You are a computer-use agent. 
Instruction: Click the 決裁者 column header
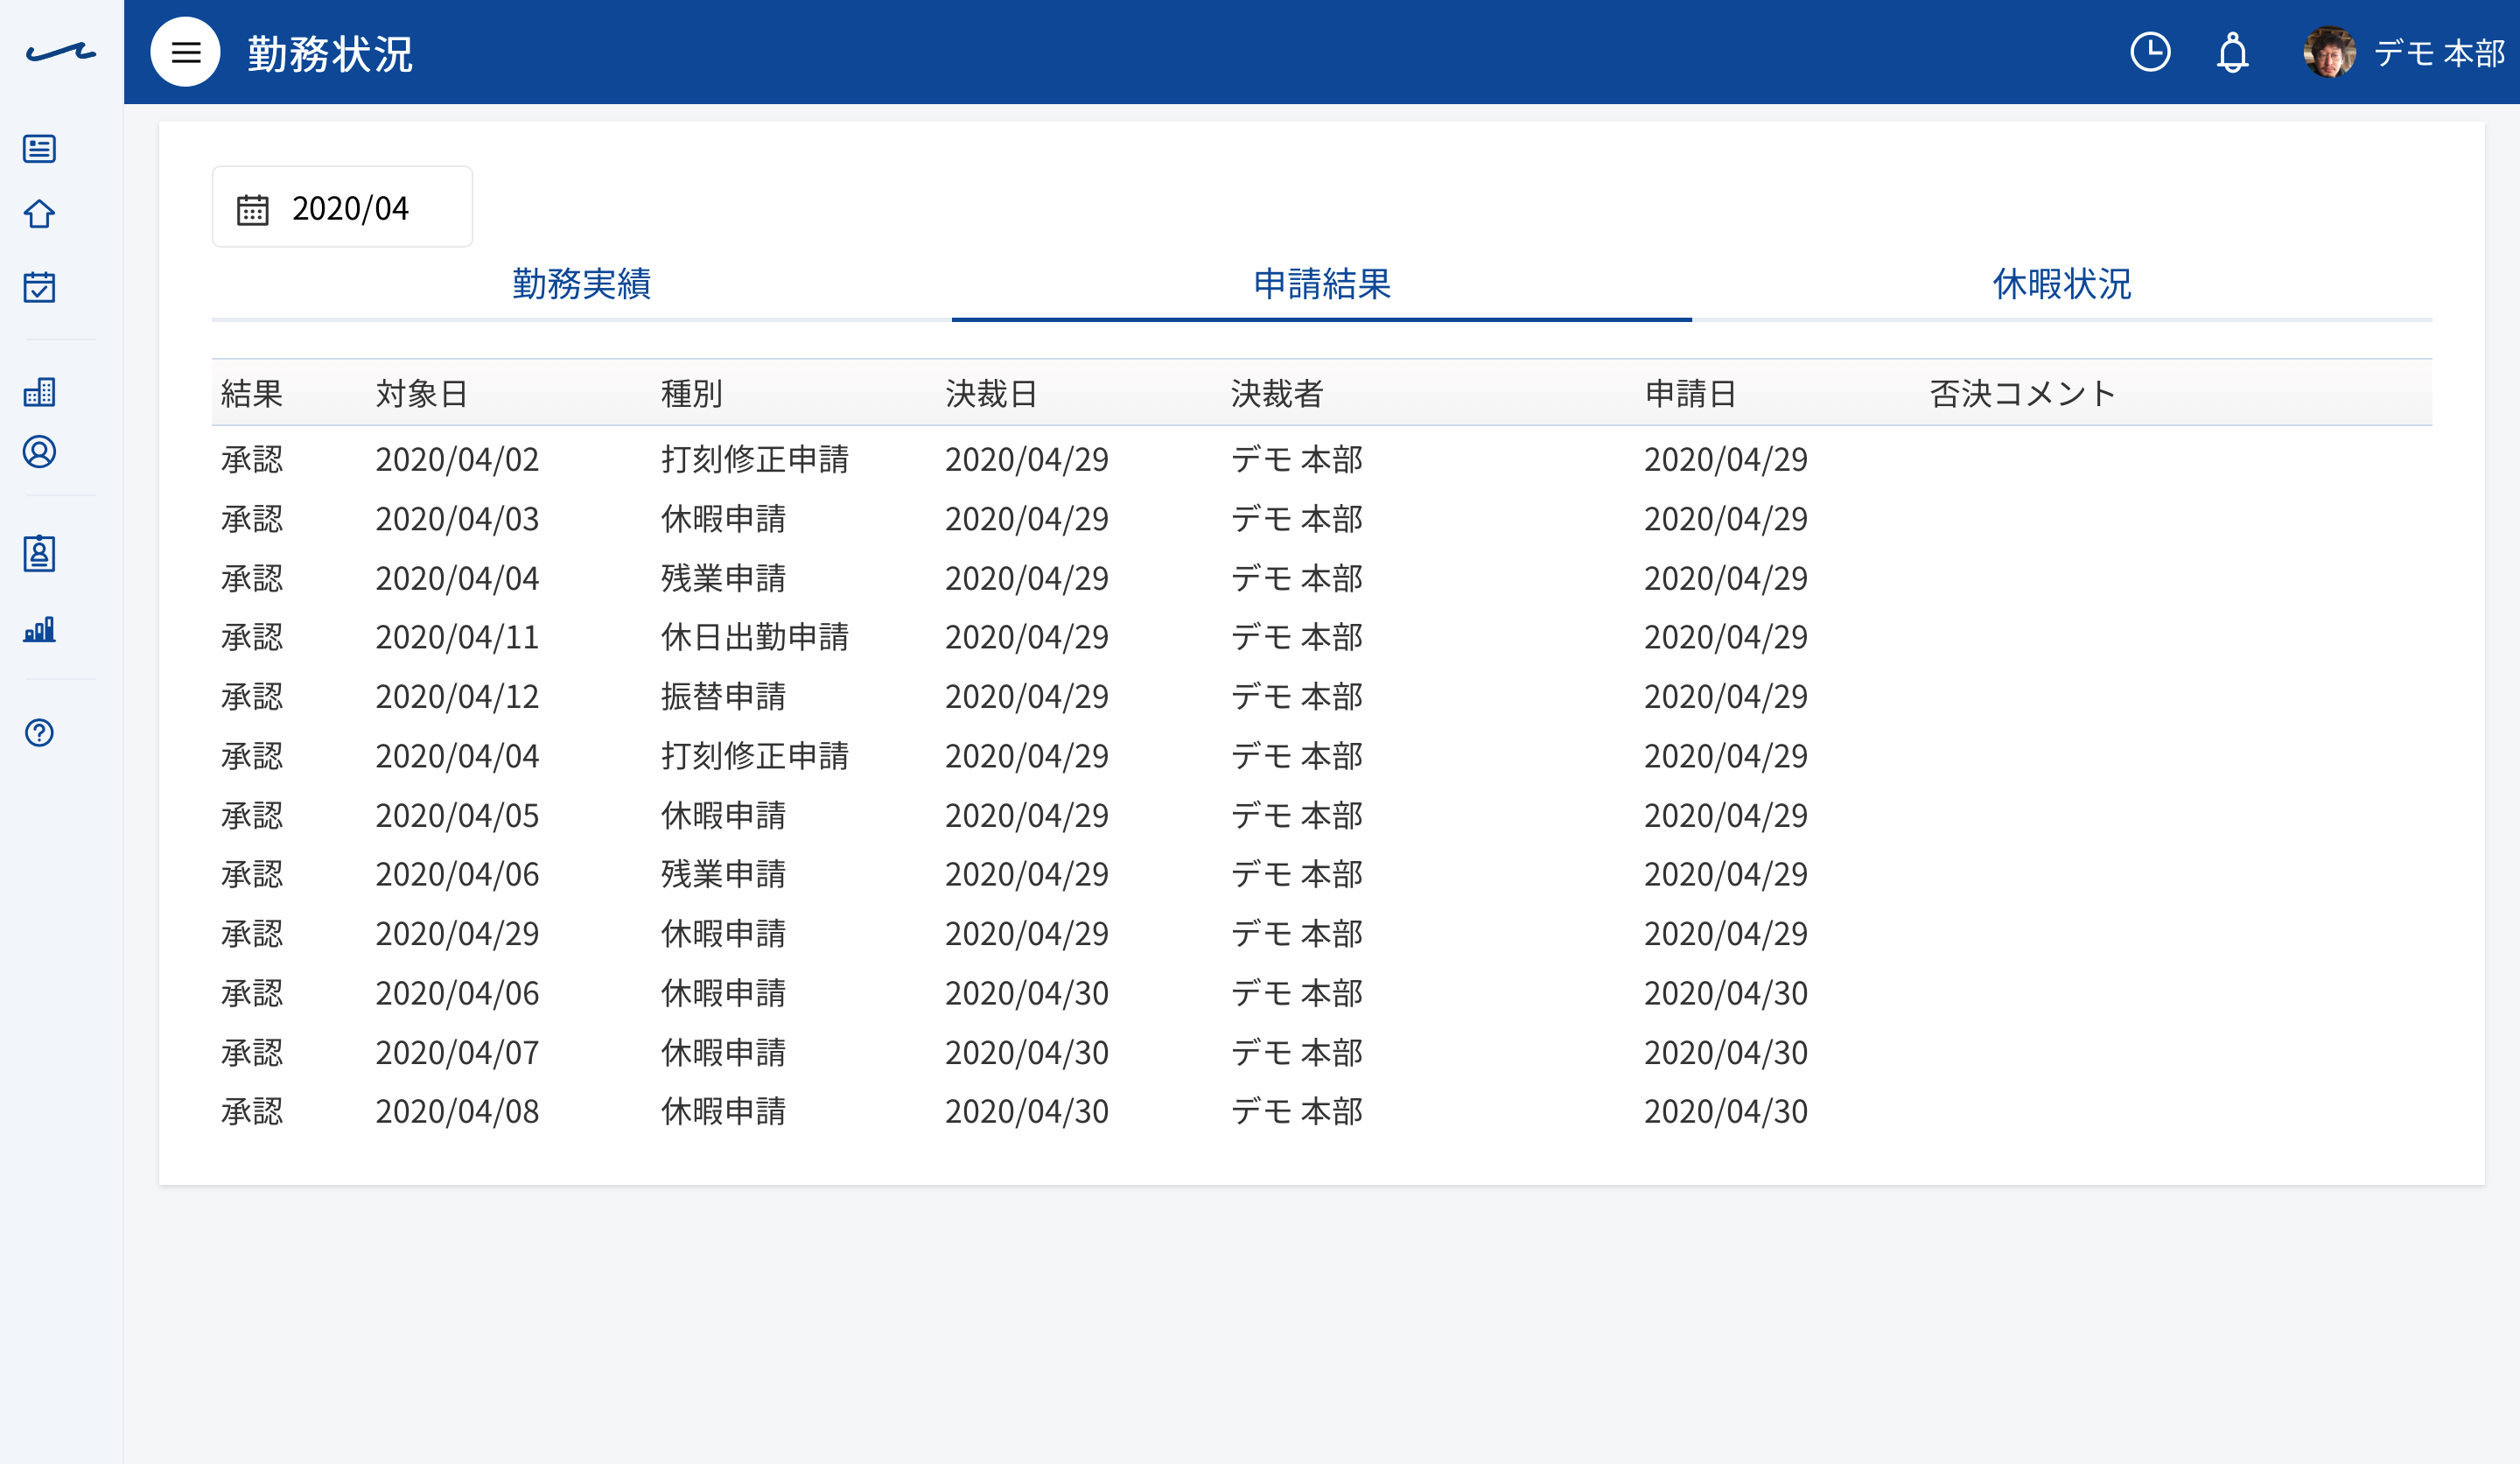point(1277,394)
